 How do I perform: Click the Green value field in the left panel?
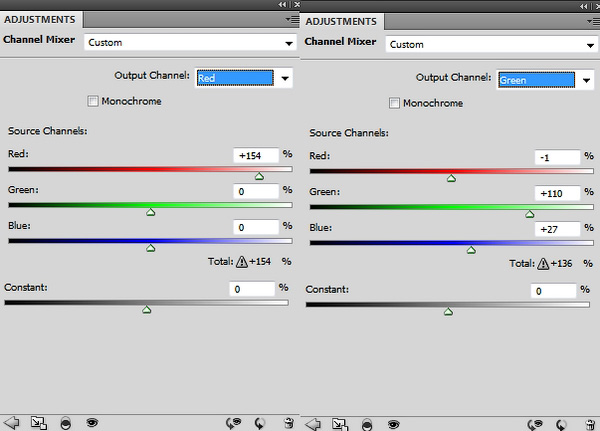[x=256, y=191]
